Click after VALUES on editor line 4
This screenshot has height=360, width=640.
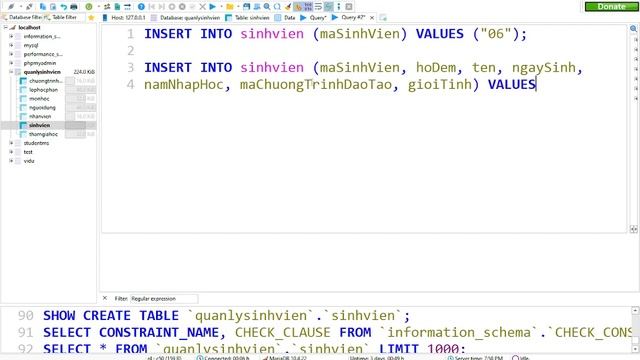536,84
